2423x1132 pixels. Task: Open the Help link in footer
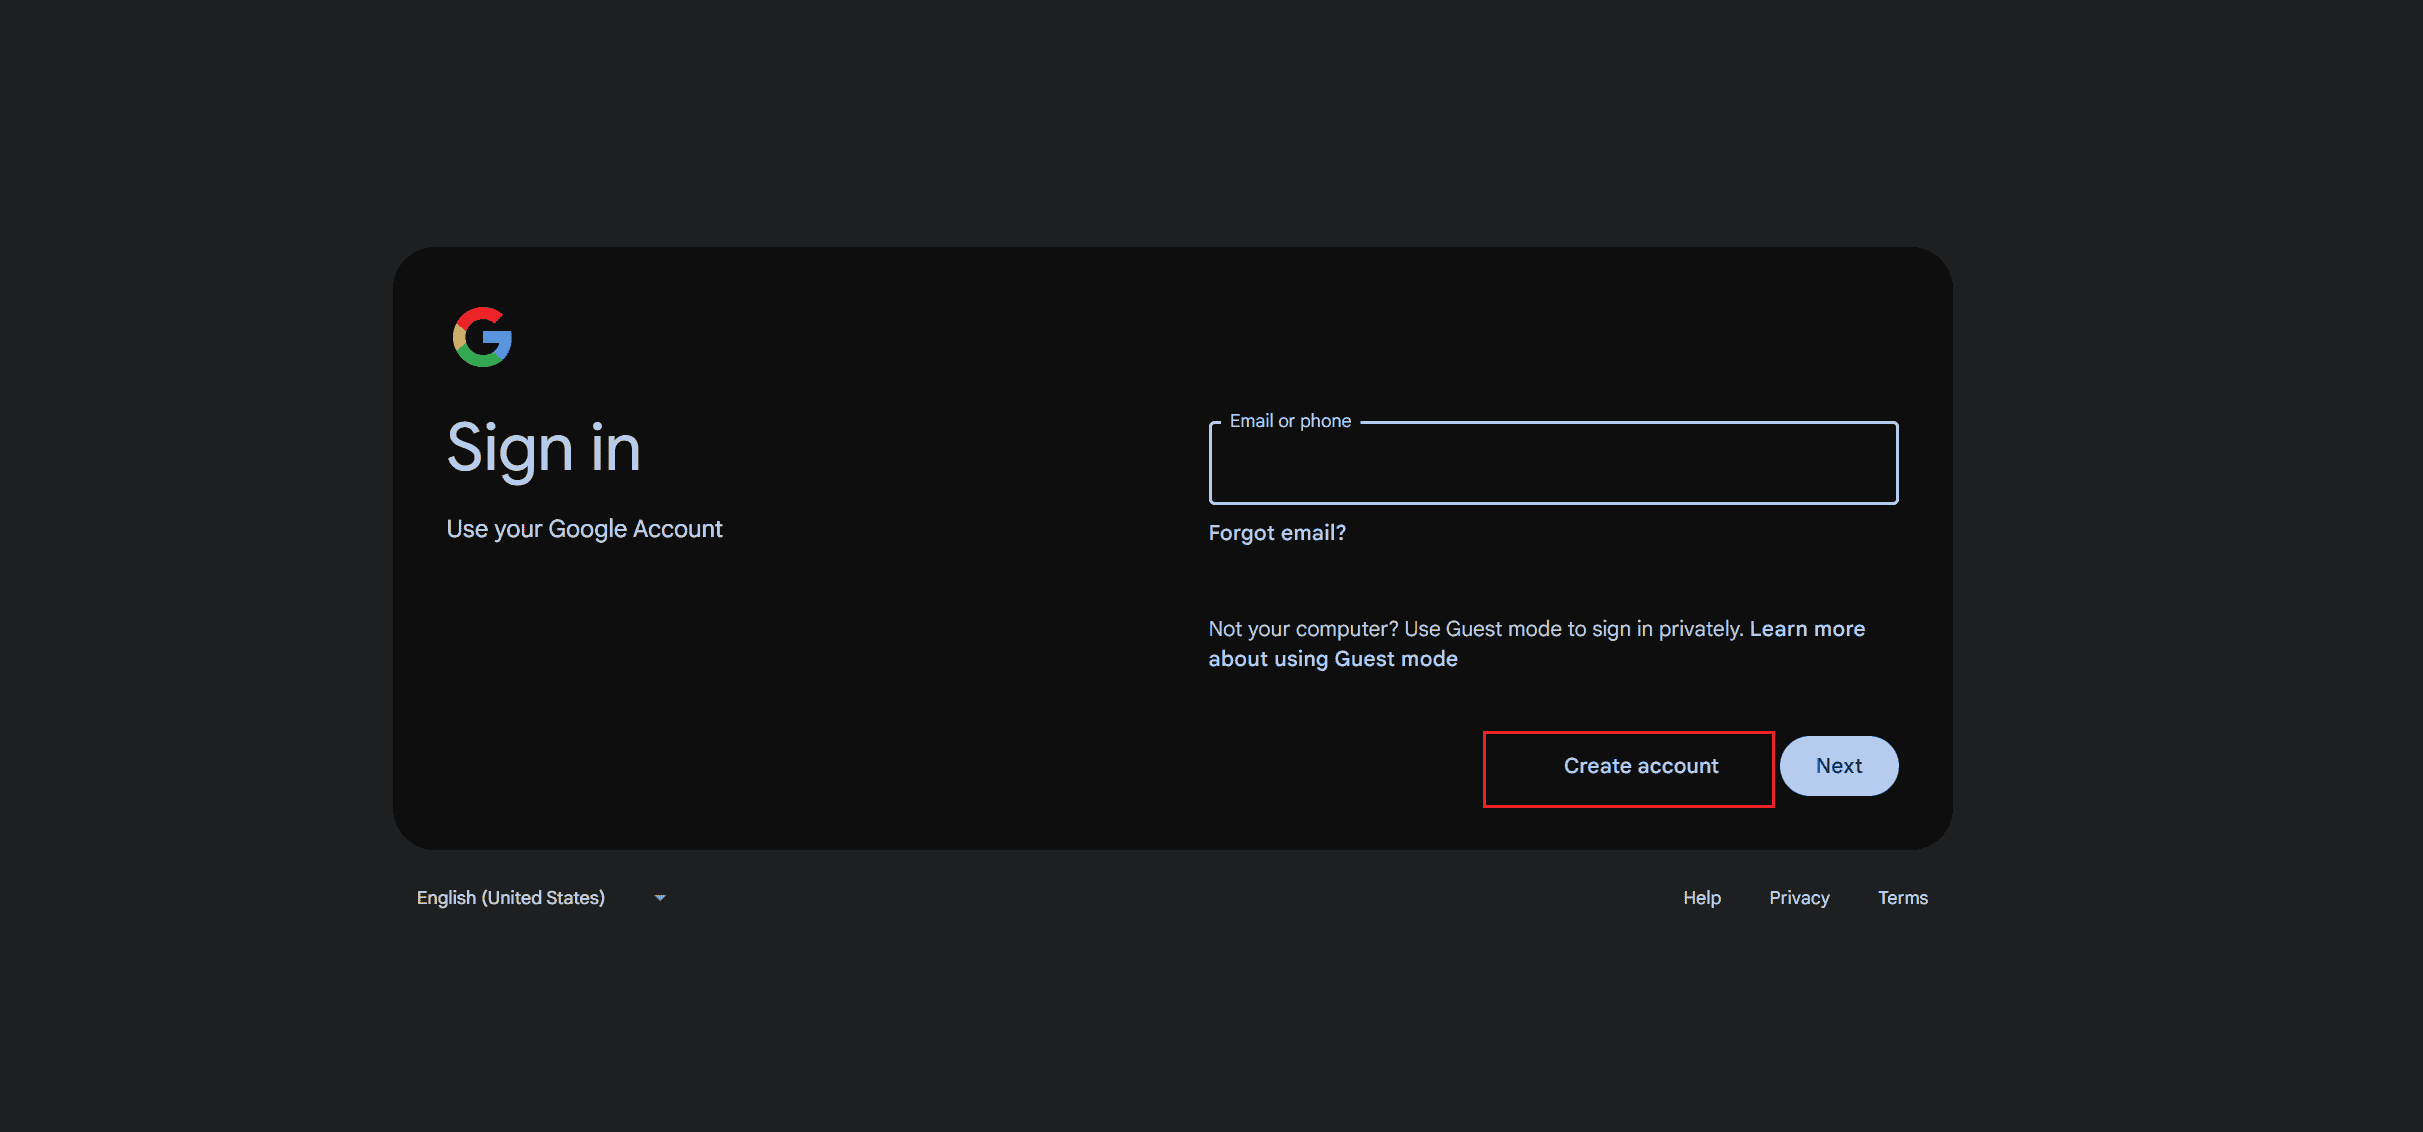pos(1701,898)
